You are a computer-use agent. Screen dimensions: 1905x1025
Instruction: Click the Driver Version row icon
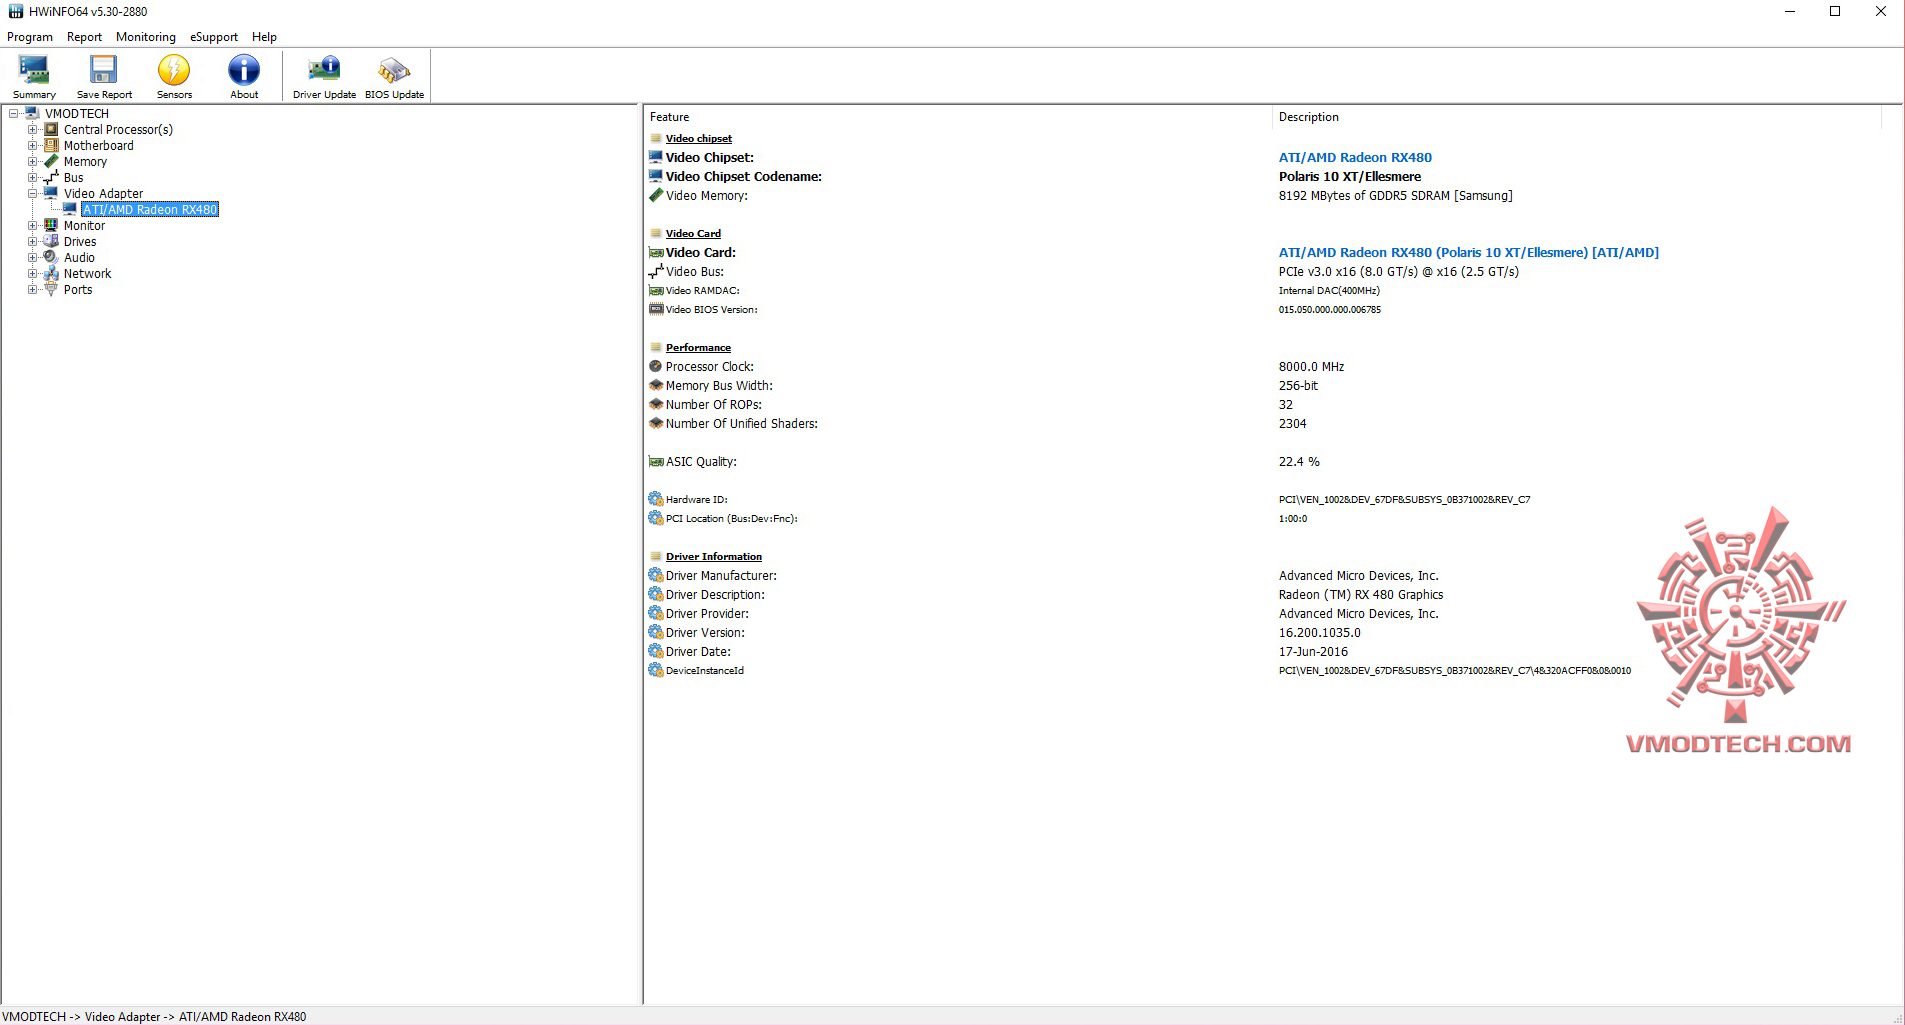pos(656,632)
